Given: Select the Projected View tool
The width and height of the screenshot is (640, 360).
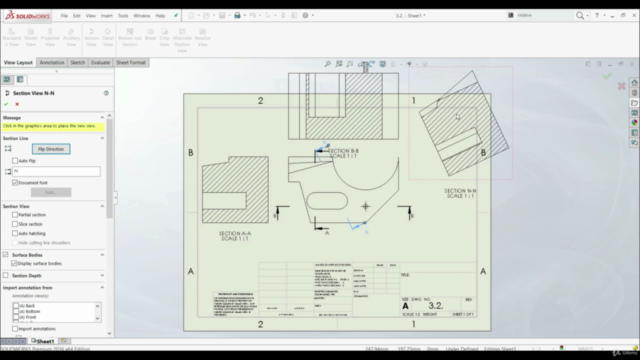Looking at the screenshot, I should (50, 38).
